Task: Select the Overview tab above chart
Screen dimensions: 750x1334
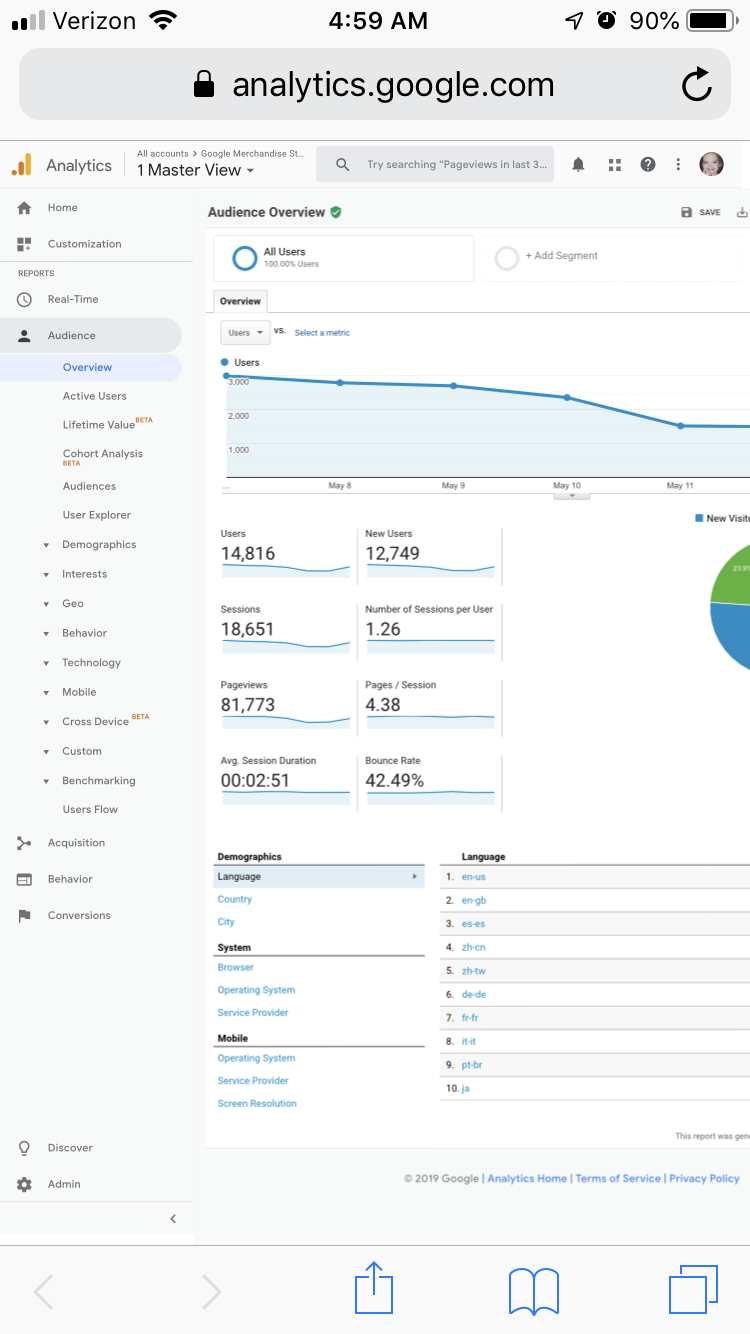Action: pyautogui.click(x=240, y=301)
